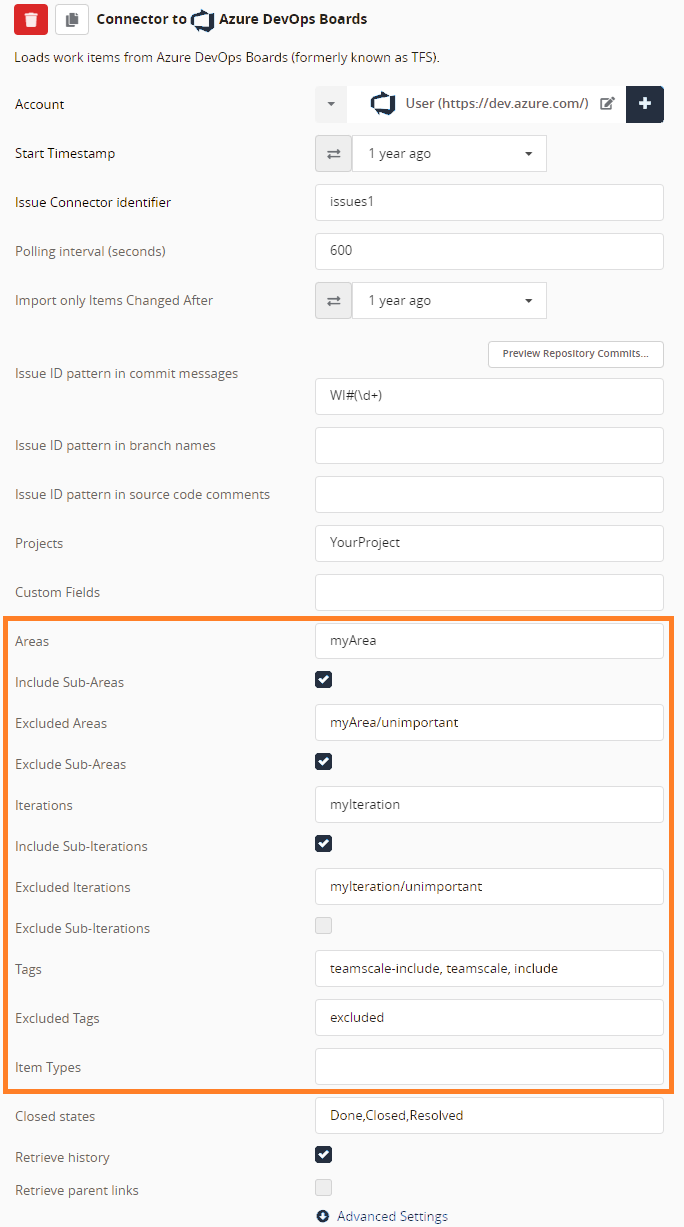Screen dimensions: 684x1227
Task: Click Preview Repository Commits button
Action: (x=576, y=354)
